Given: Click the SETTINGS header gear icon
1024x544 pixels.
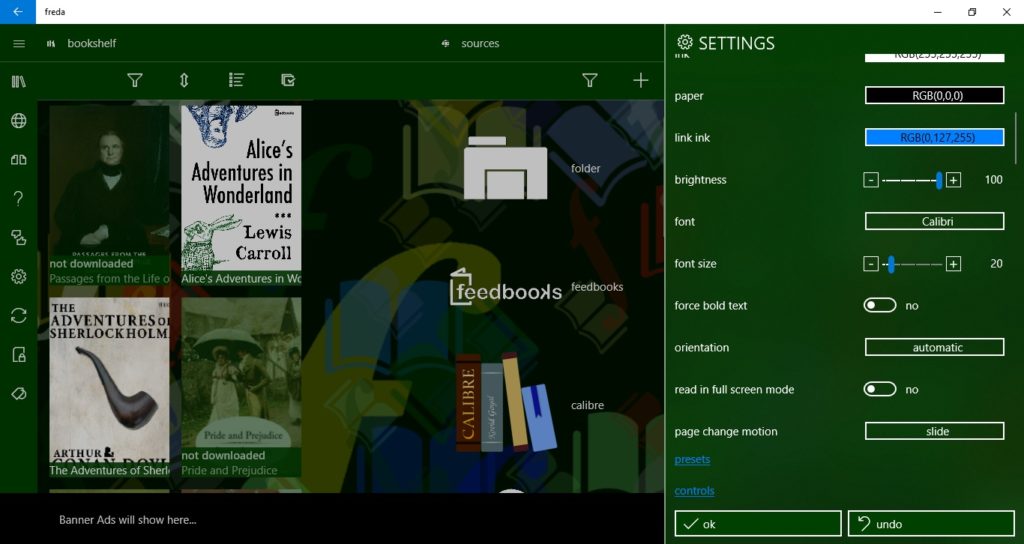Looking at the screenshot, I should pyautogui.click(x=684, y=42).
